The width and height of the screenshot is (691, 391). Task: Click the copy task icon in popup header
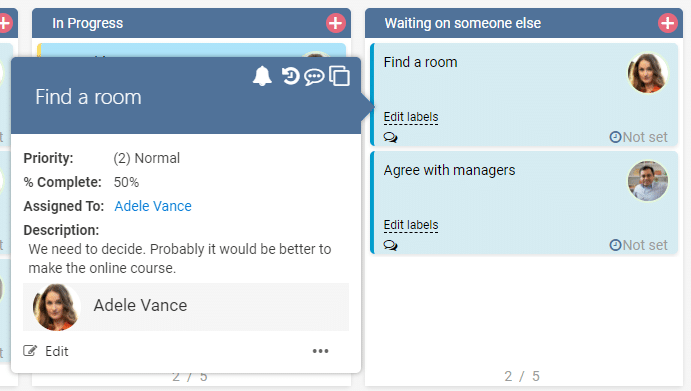[340, 76]
